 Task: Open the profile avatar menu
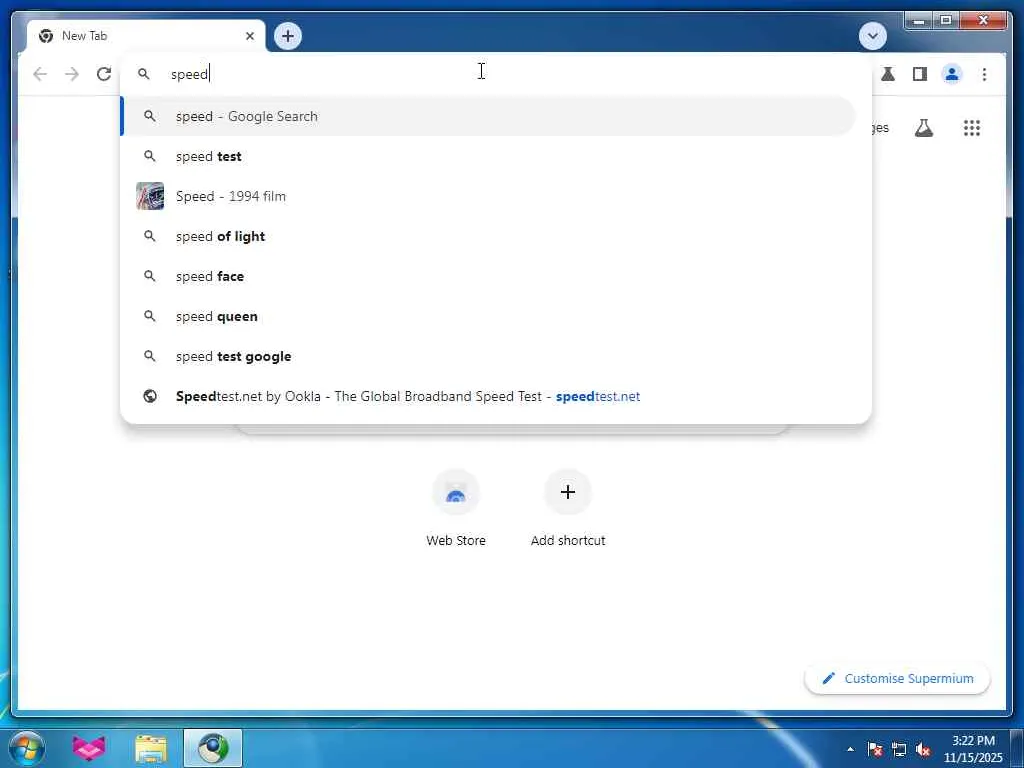(952, 74)
